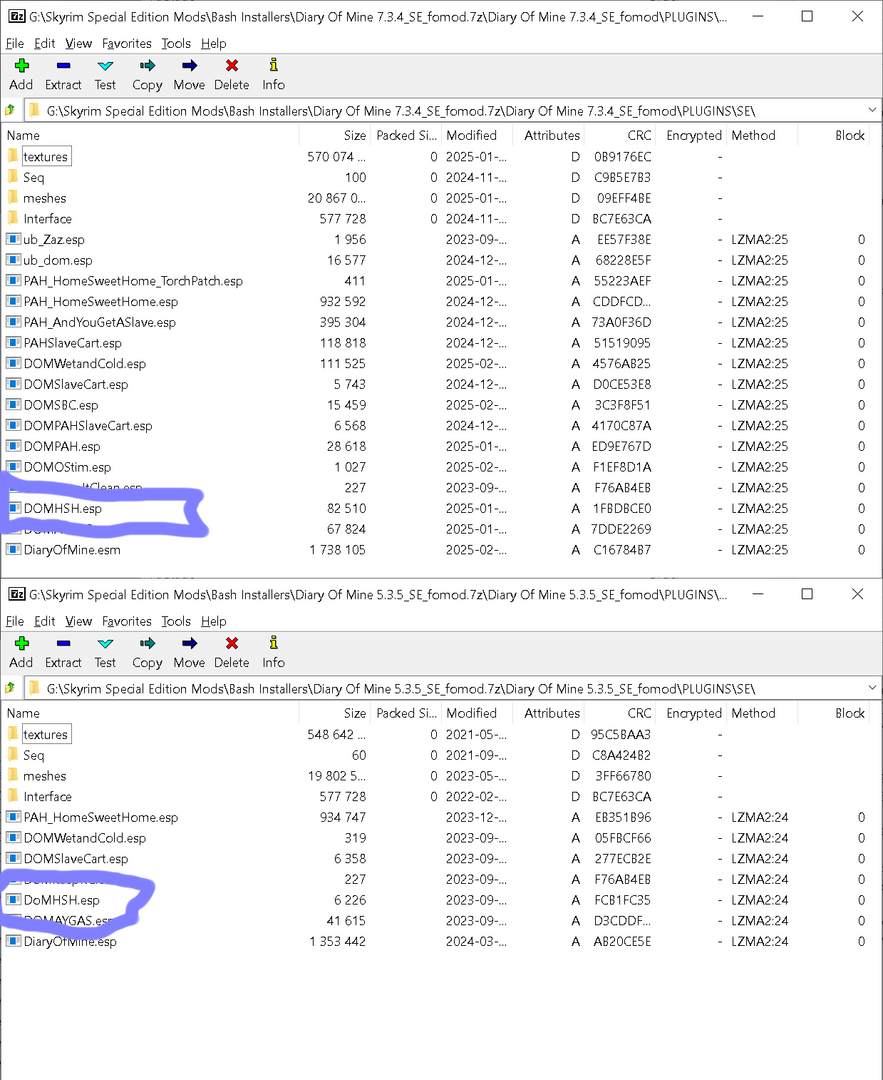This screenshot has width=883, height=1080.
Task: Select meshes folder icon in 7.3.4 window
Action: point(13,198)
